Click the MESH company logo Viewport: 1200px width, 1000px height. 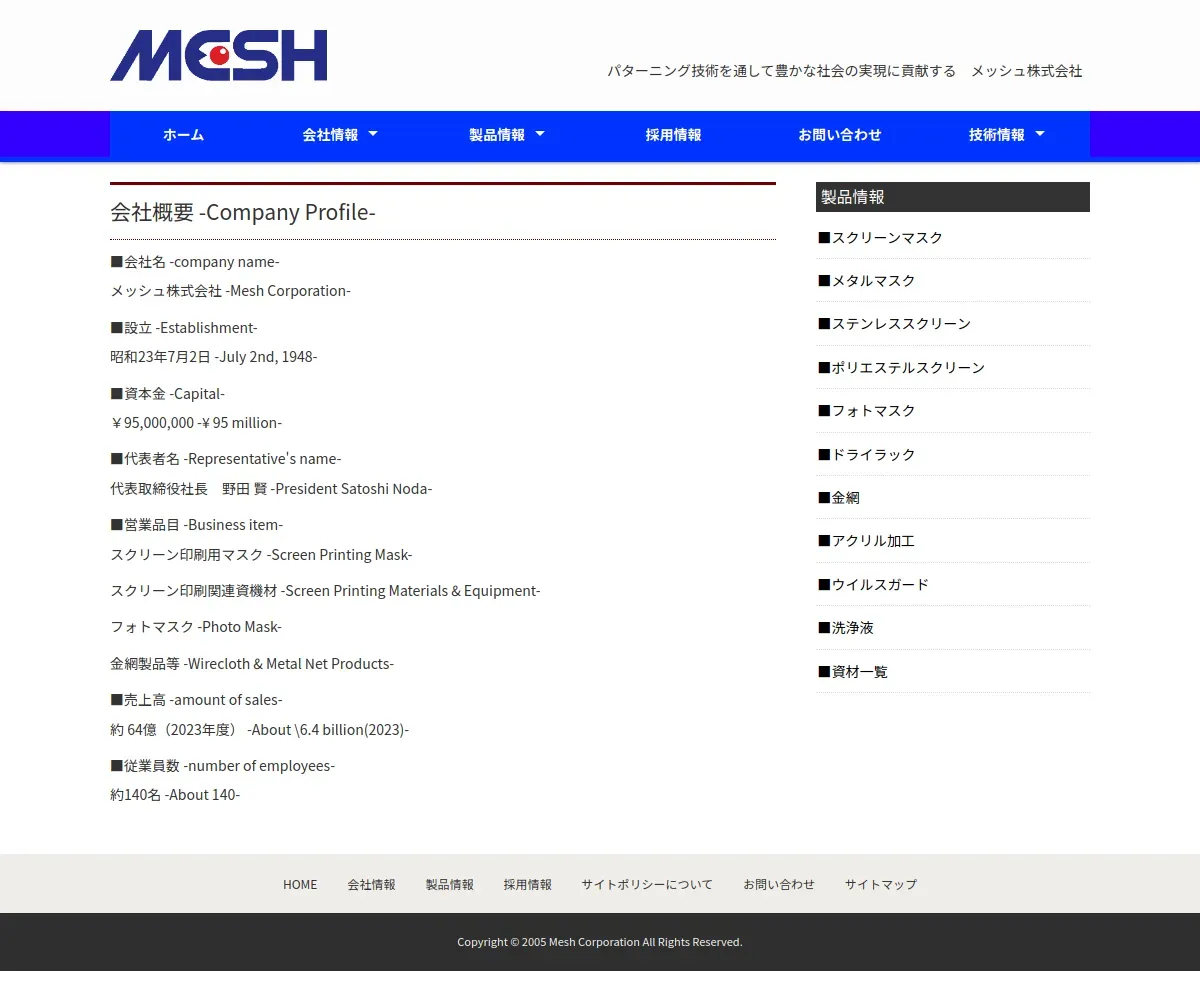coord(219,55)
